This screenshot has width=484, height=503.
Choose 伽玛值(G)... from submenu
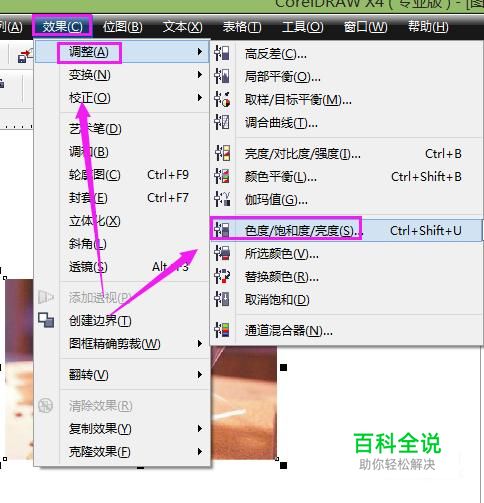pyautogui.click(x=347, y=199)
